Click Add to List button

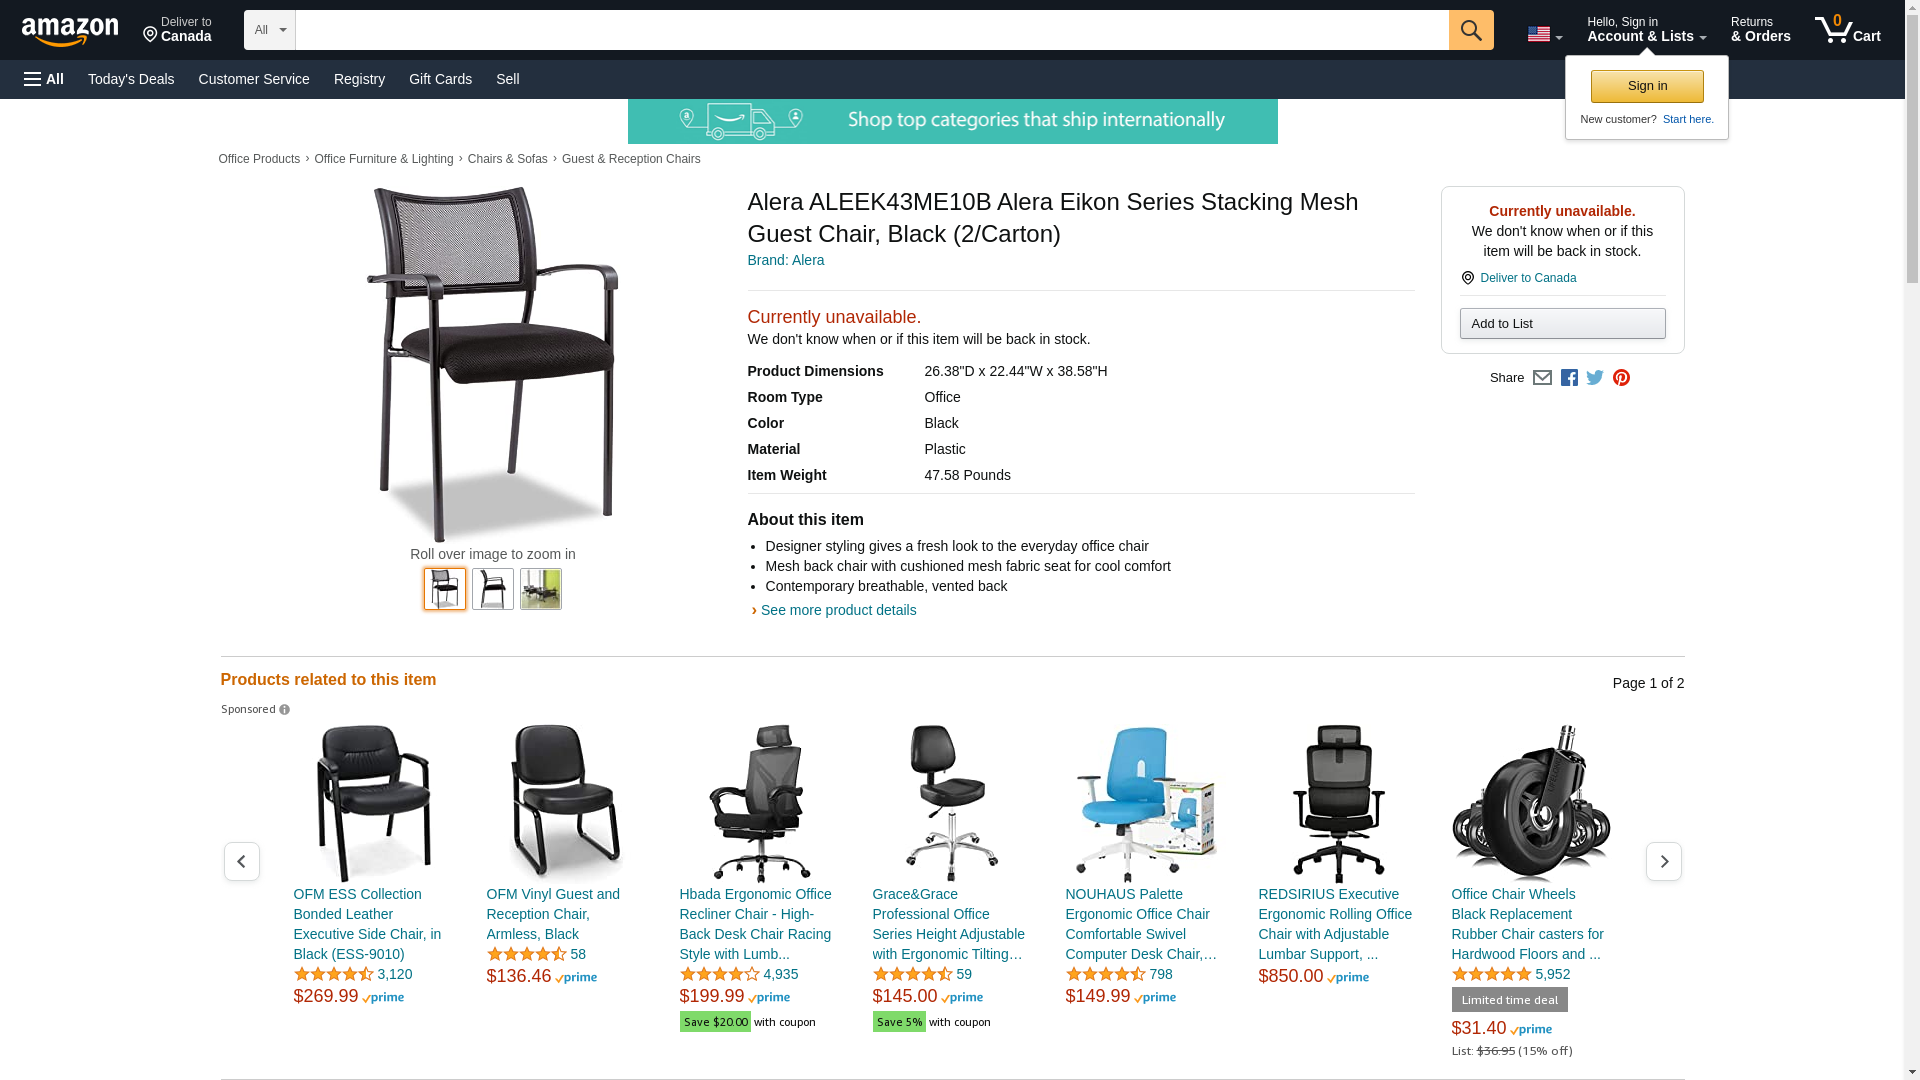pyautogui.click(x=1562, y=323)
